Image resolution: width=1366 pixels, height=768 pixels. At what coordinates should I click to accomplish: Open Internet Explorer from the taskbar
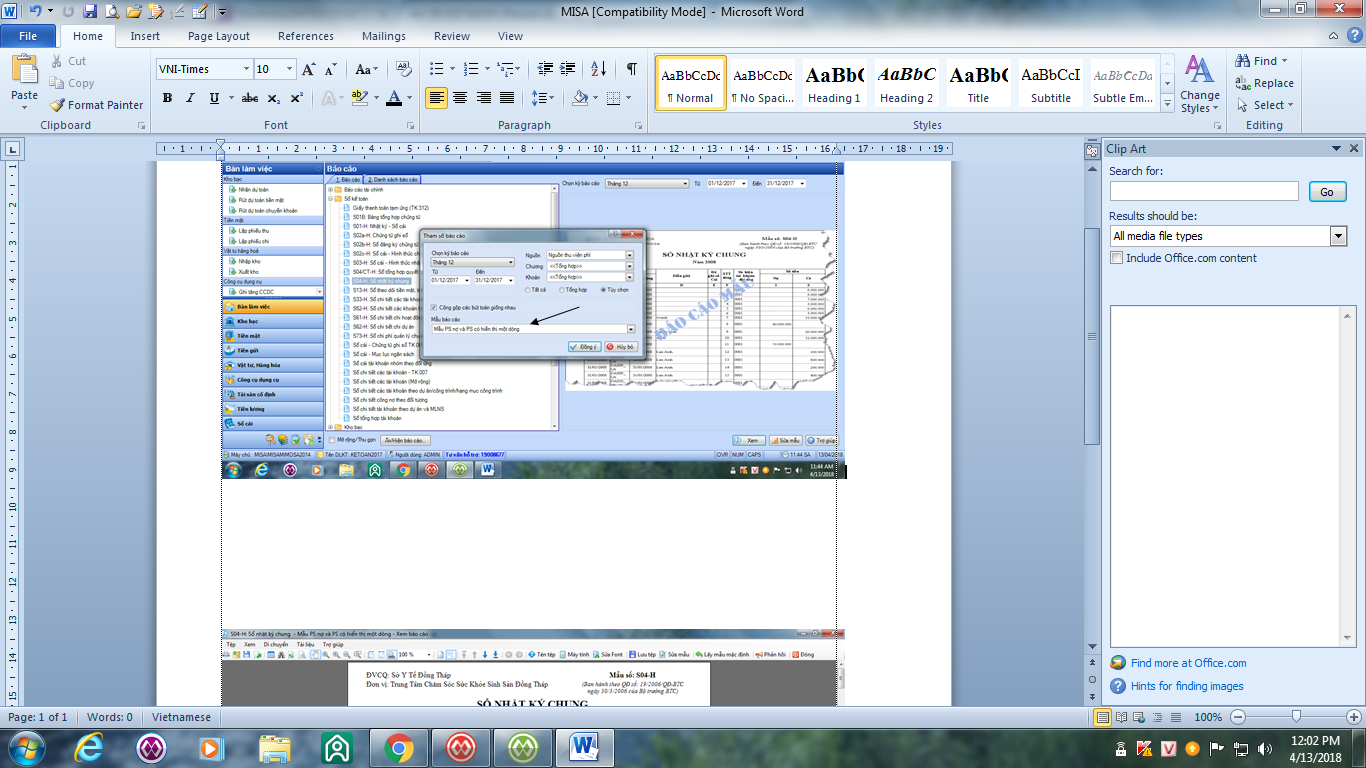coord(90,748)
